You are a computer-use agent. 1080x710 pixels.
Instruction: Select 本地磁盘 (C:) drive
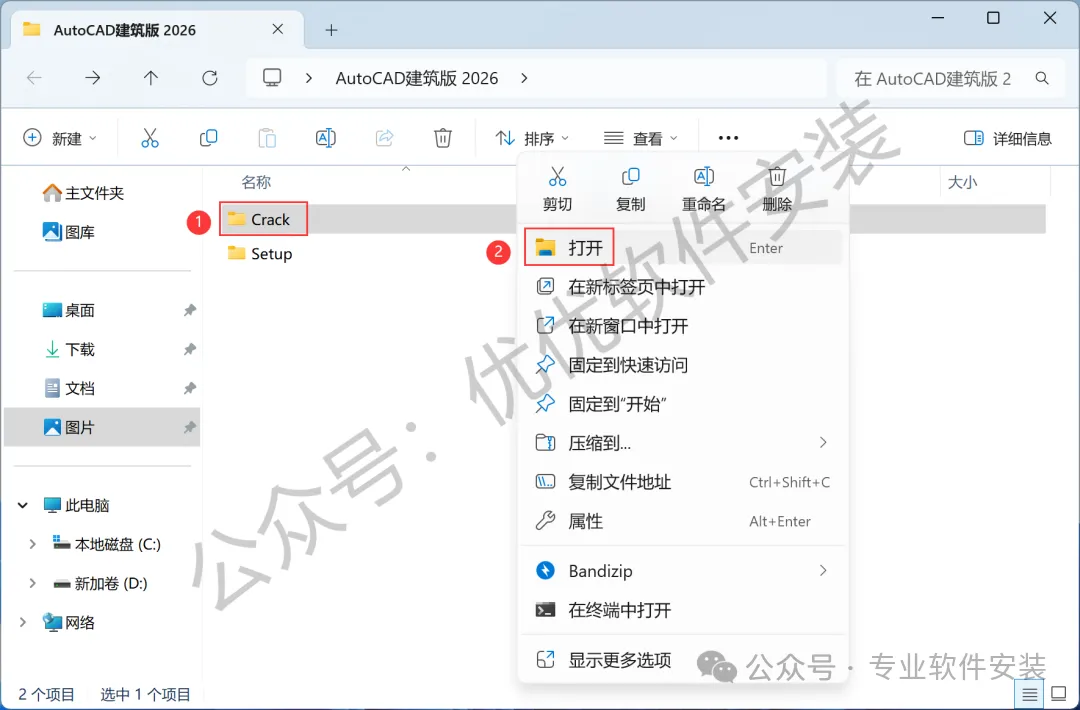107,545
